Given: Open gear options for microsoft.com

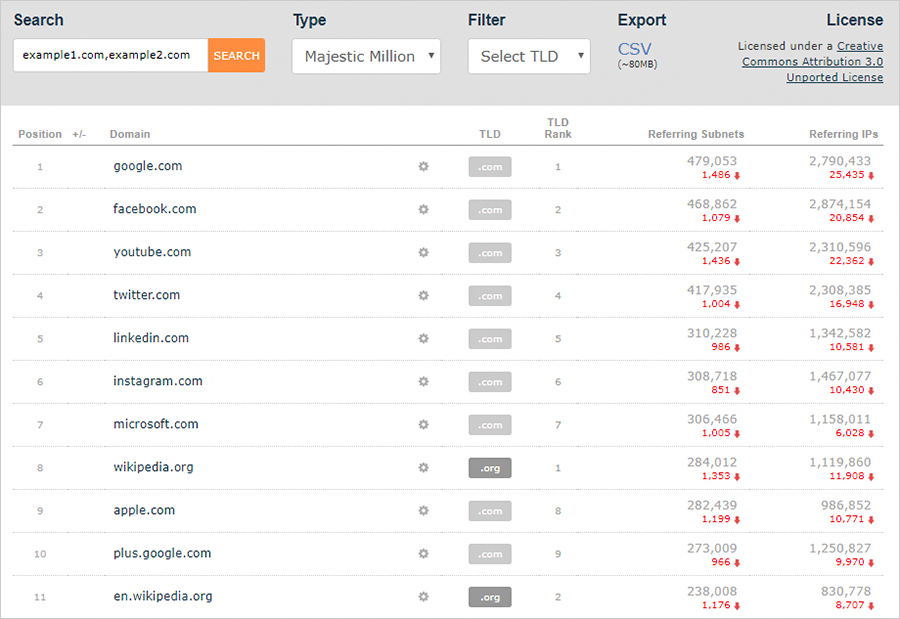Looking at the screenshot, I should pyautogui.click(x=424, y=425).
